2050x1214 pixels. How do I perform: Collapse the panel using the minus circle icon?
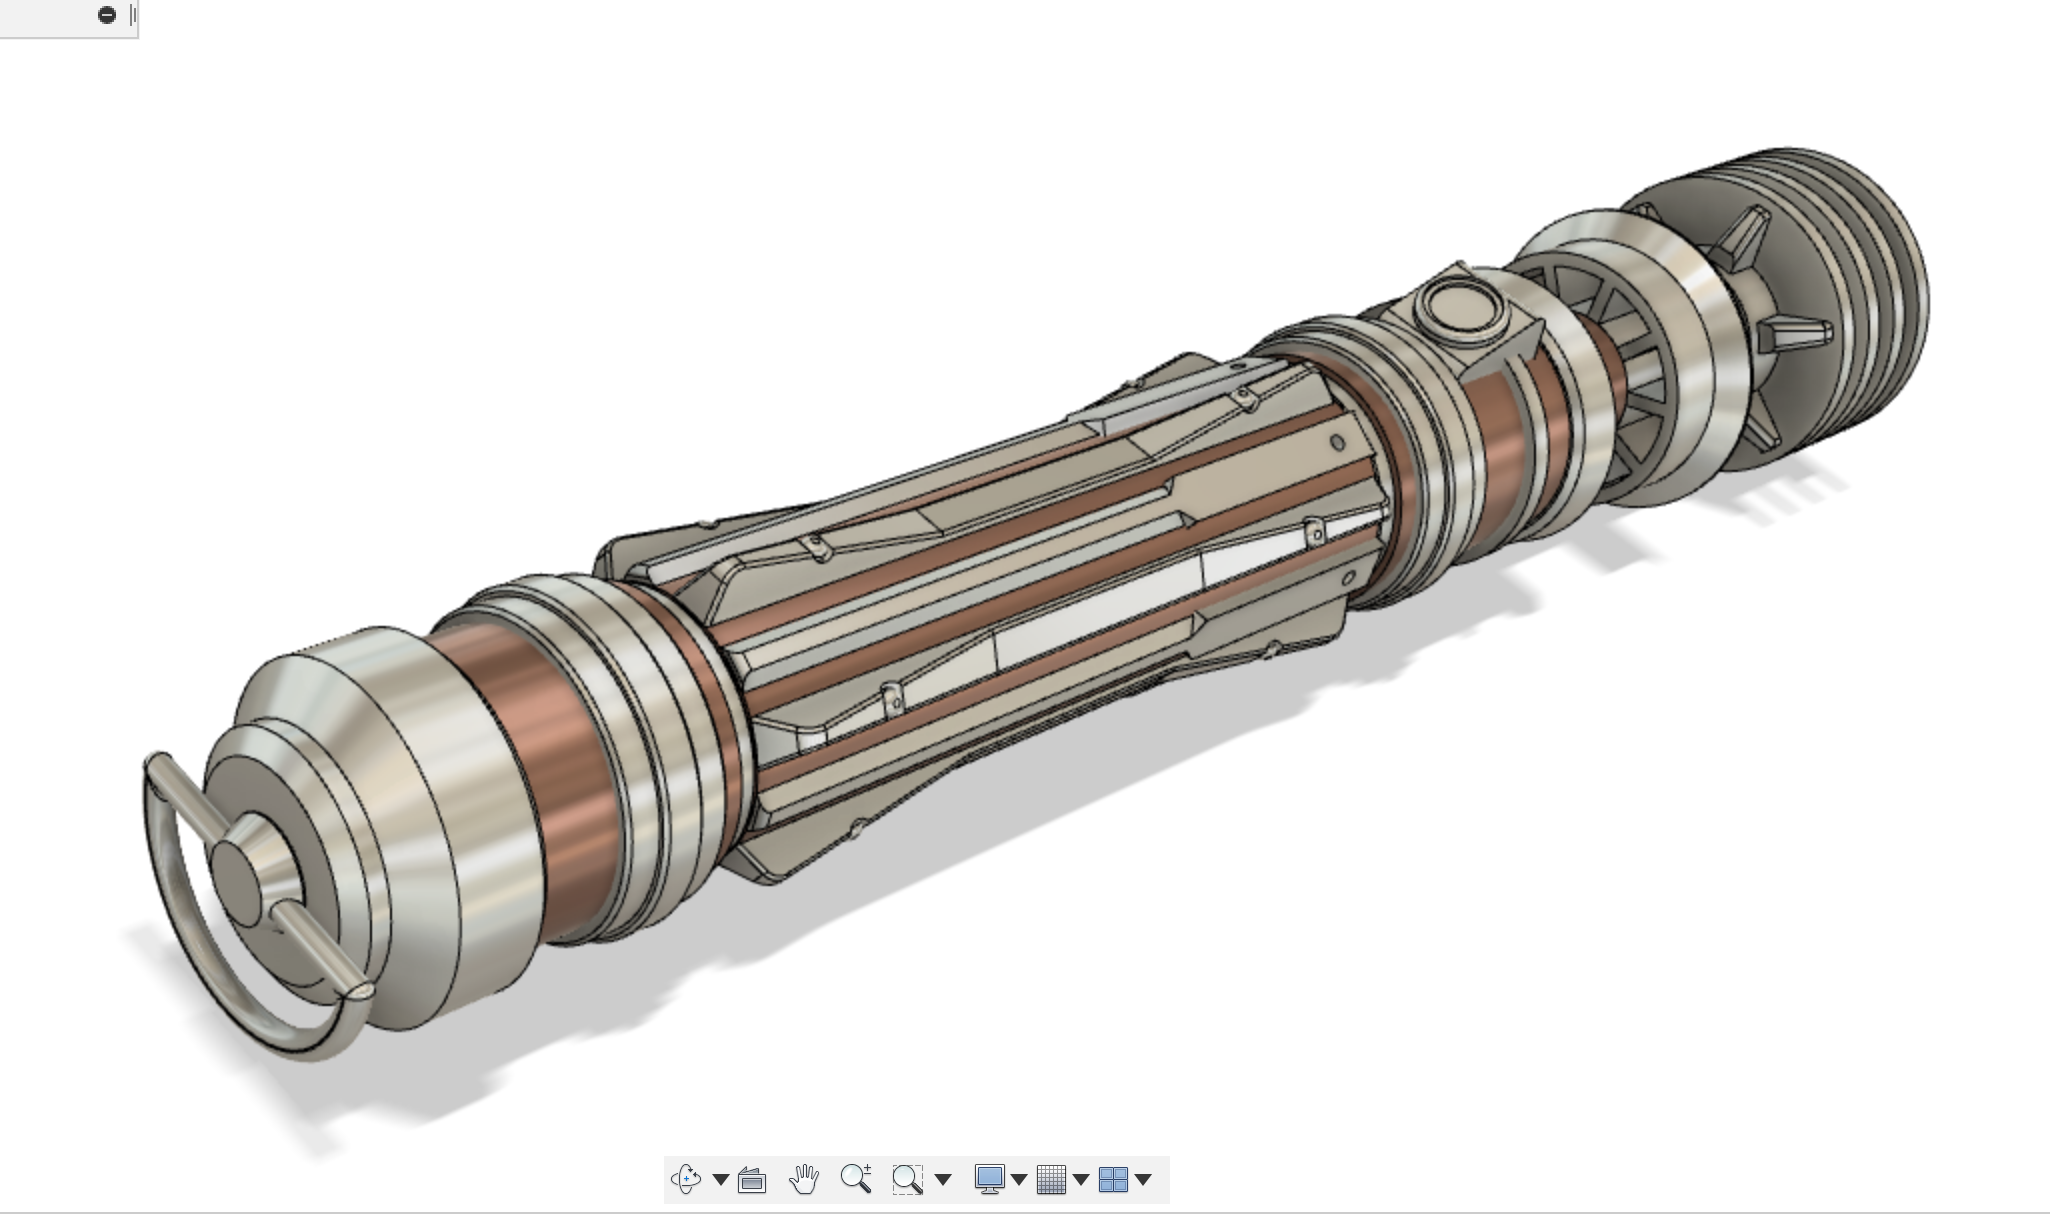click(107, 15)
